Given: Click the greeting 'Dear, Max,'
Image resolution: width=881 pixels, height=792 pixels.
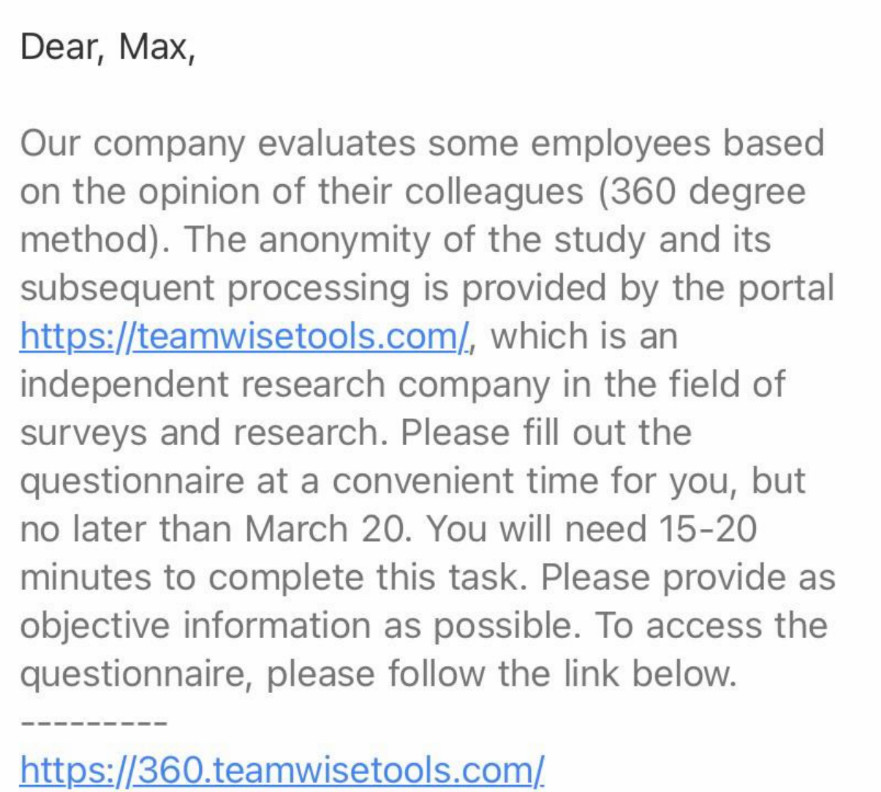Looking at the screenshot, I should pos(108,47).
